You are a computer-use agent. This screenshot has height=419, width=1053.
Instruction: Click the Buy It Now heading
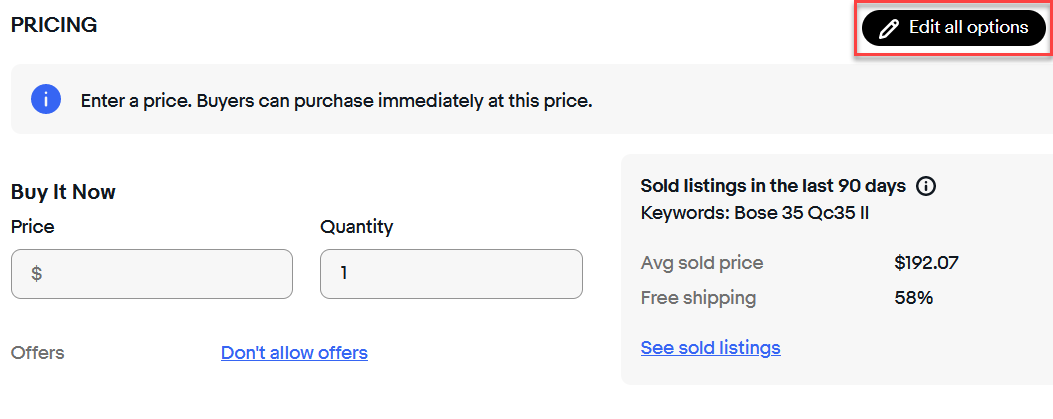63,192
